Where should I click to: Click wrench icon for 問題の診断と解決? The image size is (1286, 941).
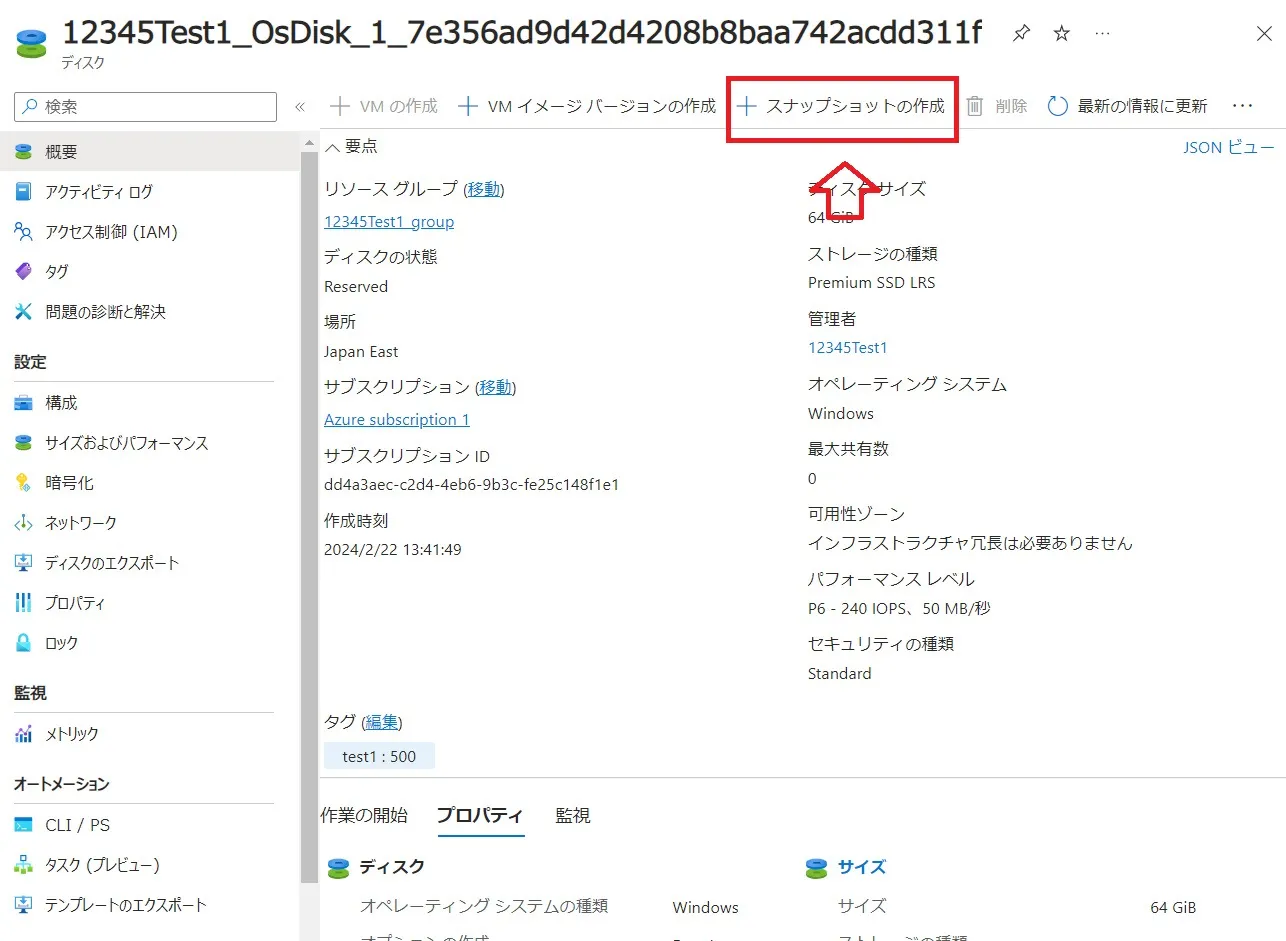pos(24,312)
